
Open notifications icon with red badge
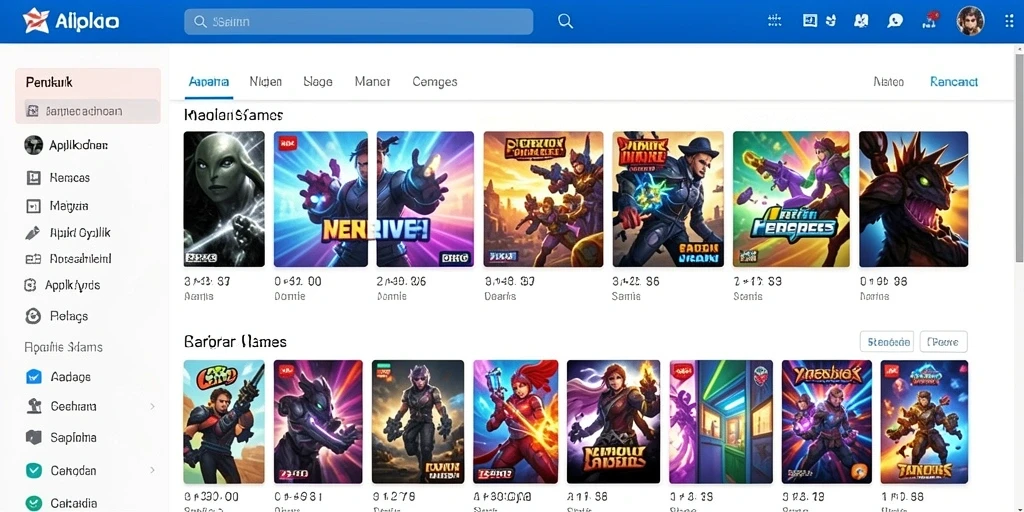tap(930, 20)
